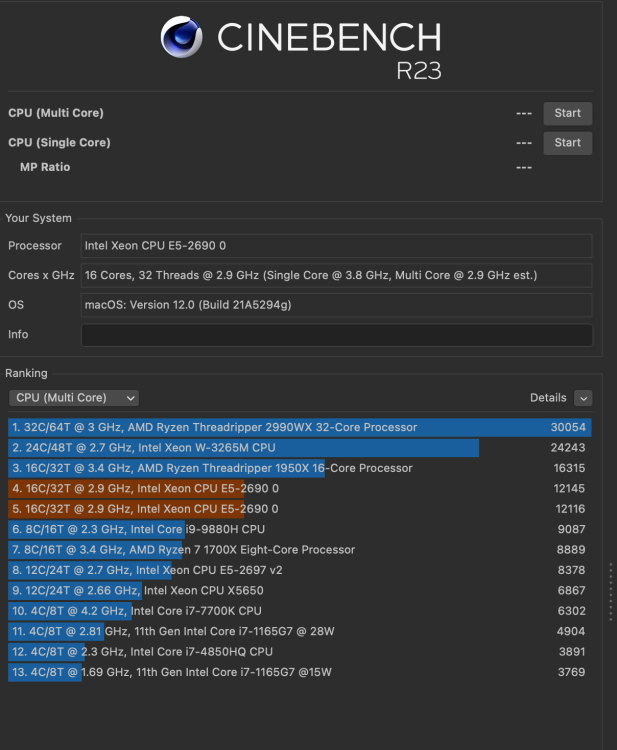This screenshot has height=750, width=617.
Task: Start the CPU Single Core benchmark
Action: tap(567, 143)
